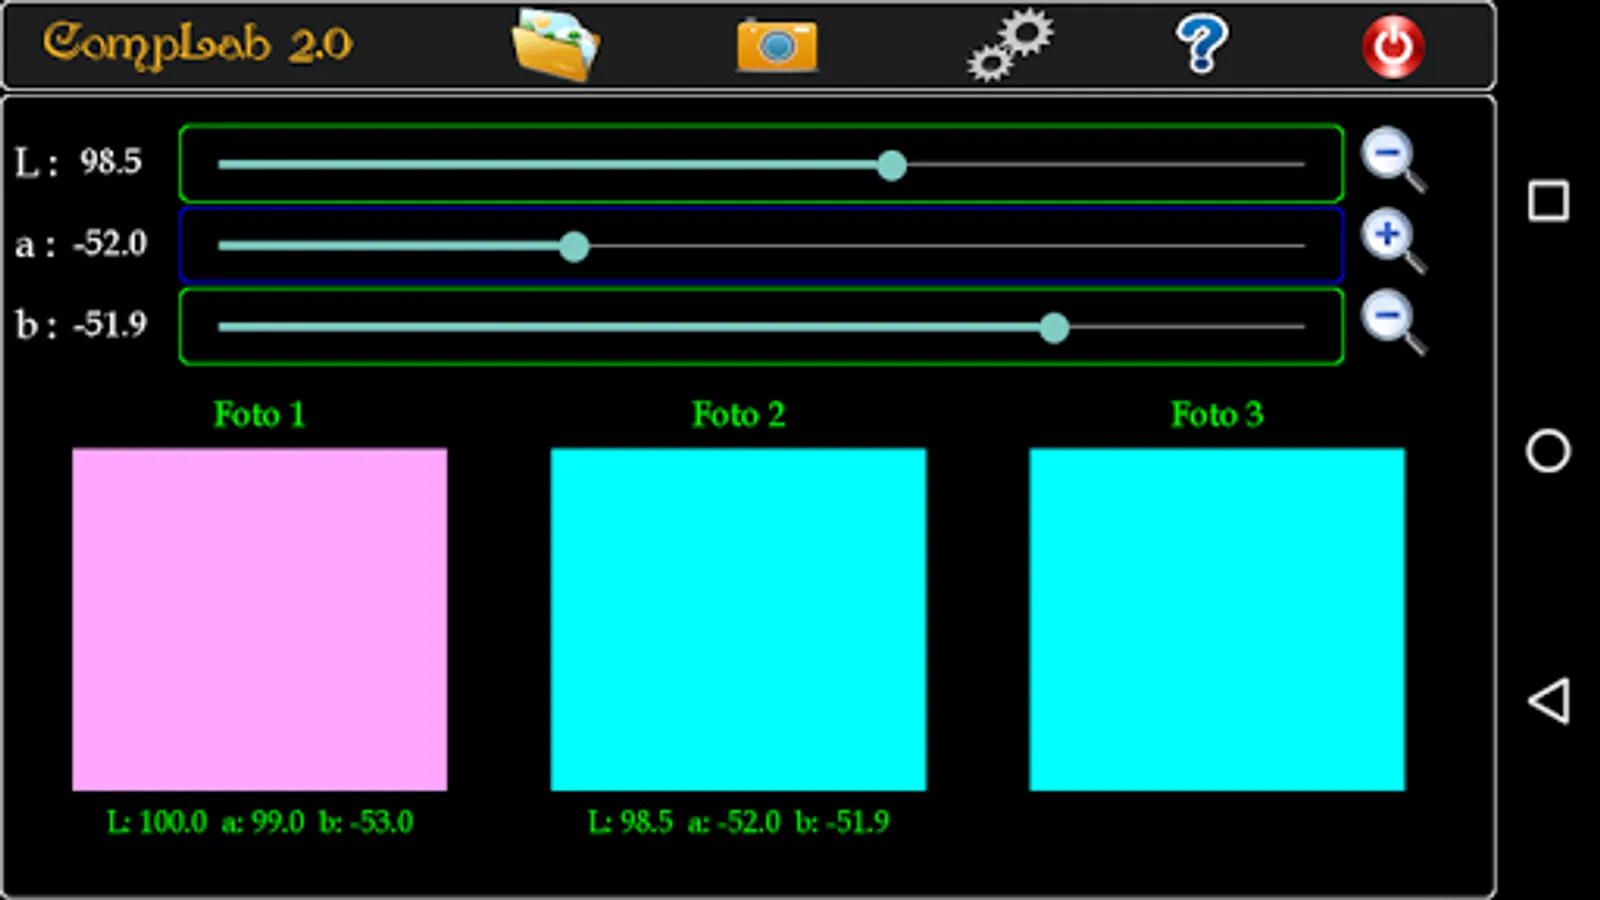Image resolution: width=1600 pixels, height=900 pixels.
Task: Click the CompLab 2.0 title logo
Action: tap(197, 44)
